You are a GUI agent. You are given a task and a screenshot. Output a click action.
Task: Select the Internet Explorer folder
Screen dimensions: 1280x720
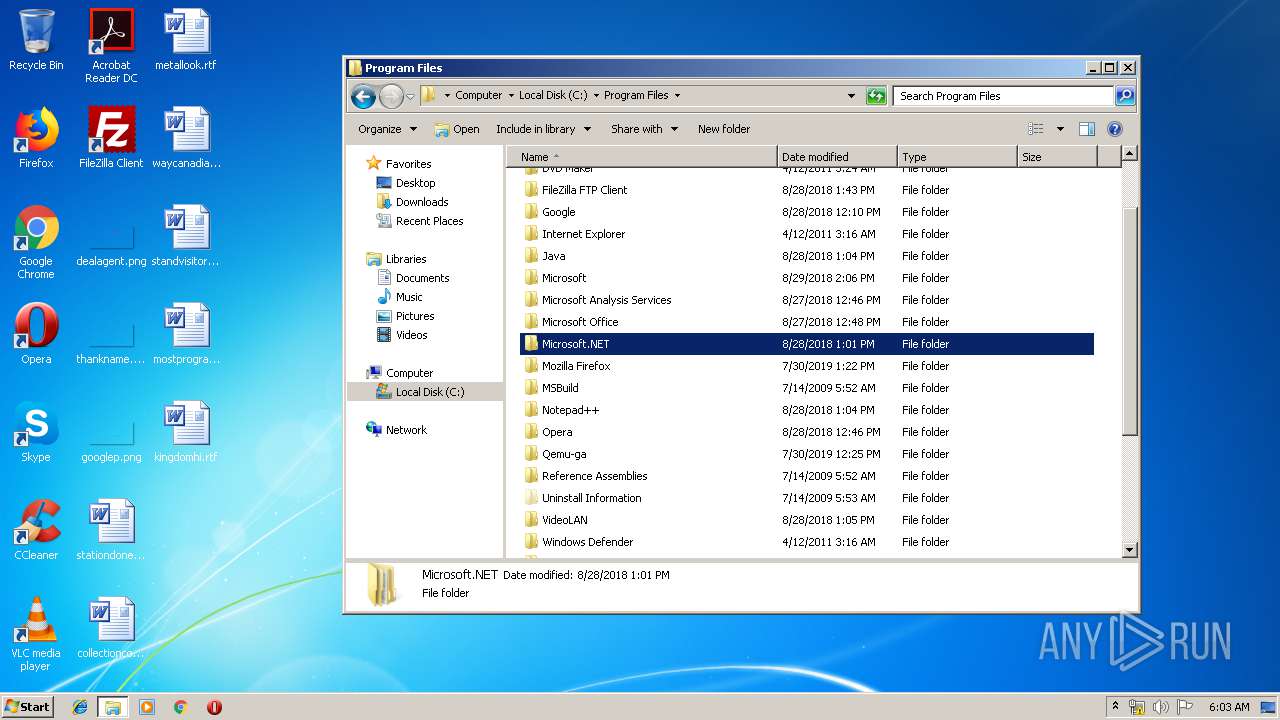click(x=807, y=234)
